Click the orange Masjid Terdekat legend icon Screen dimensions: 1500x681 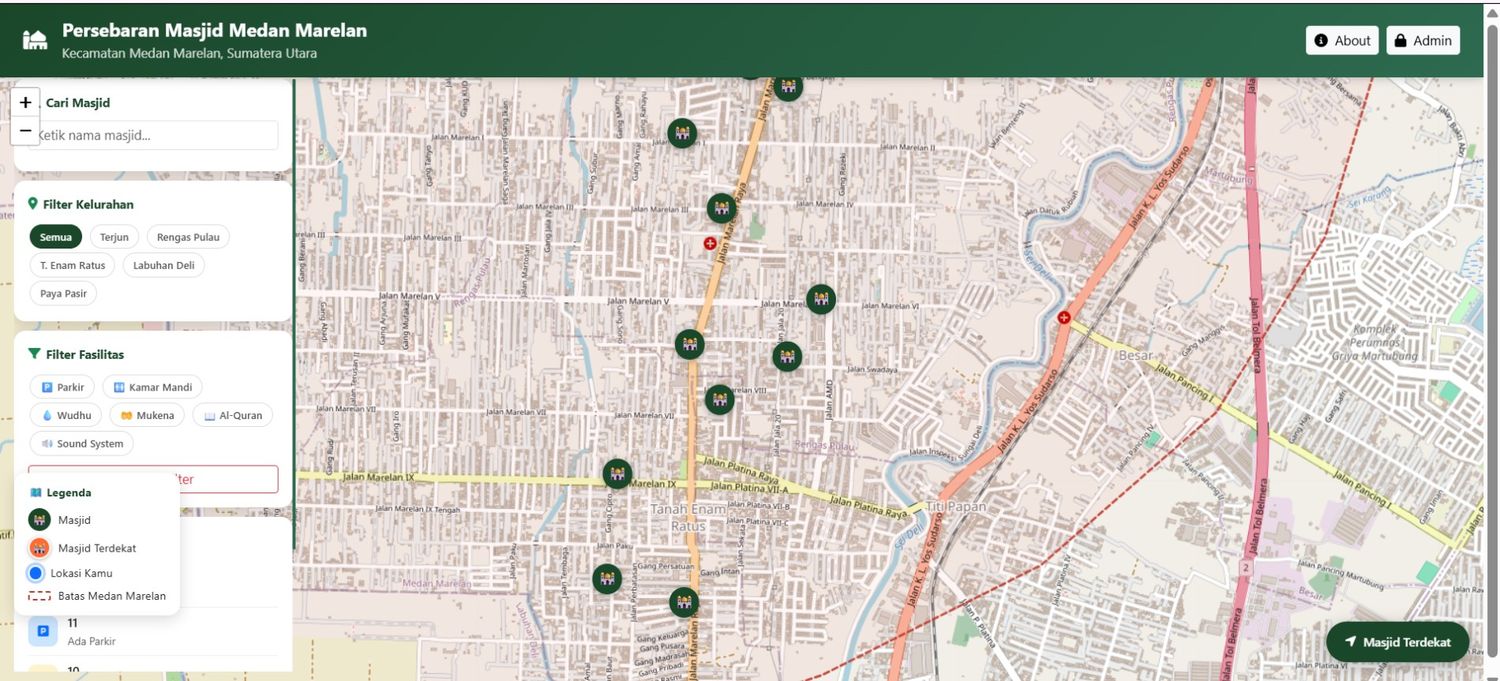pos(39,548)
